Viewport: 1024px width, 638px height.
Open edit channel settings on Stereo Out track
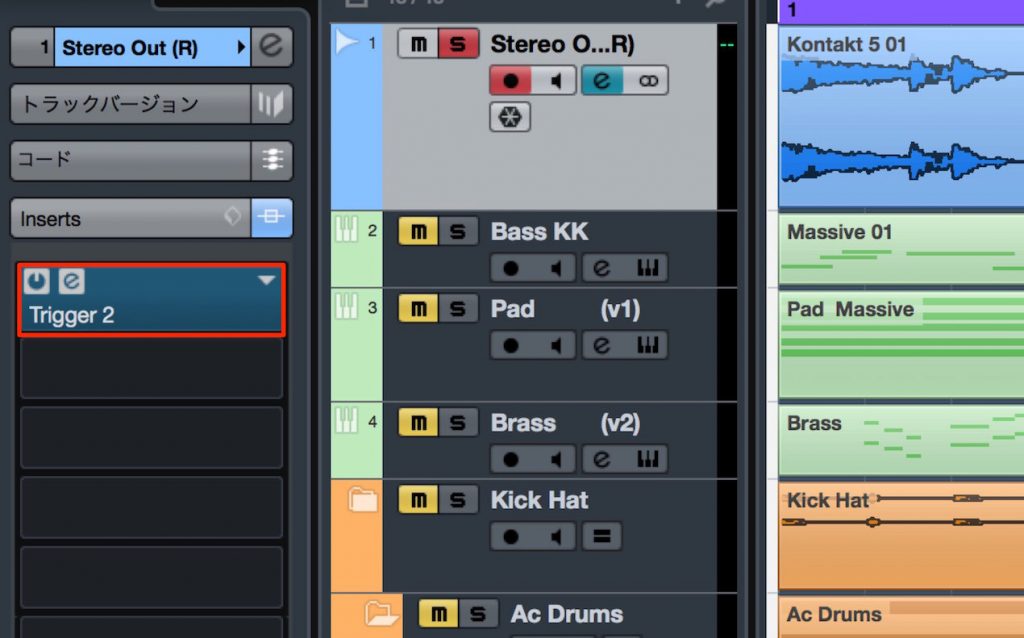[x=601, y=81]
